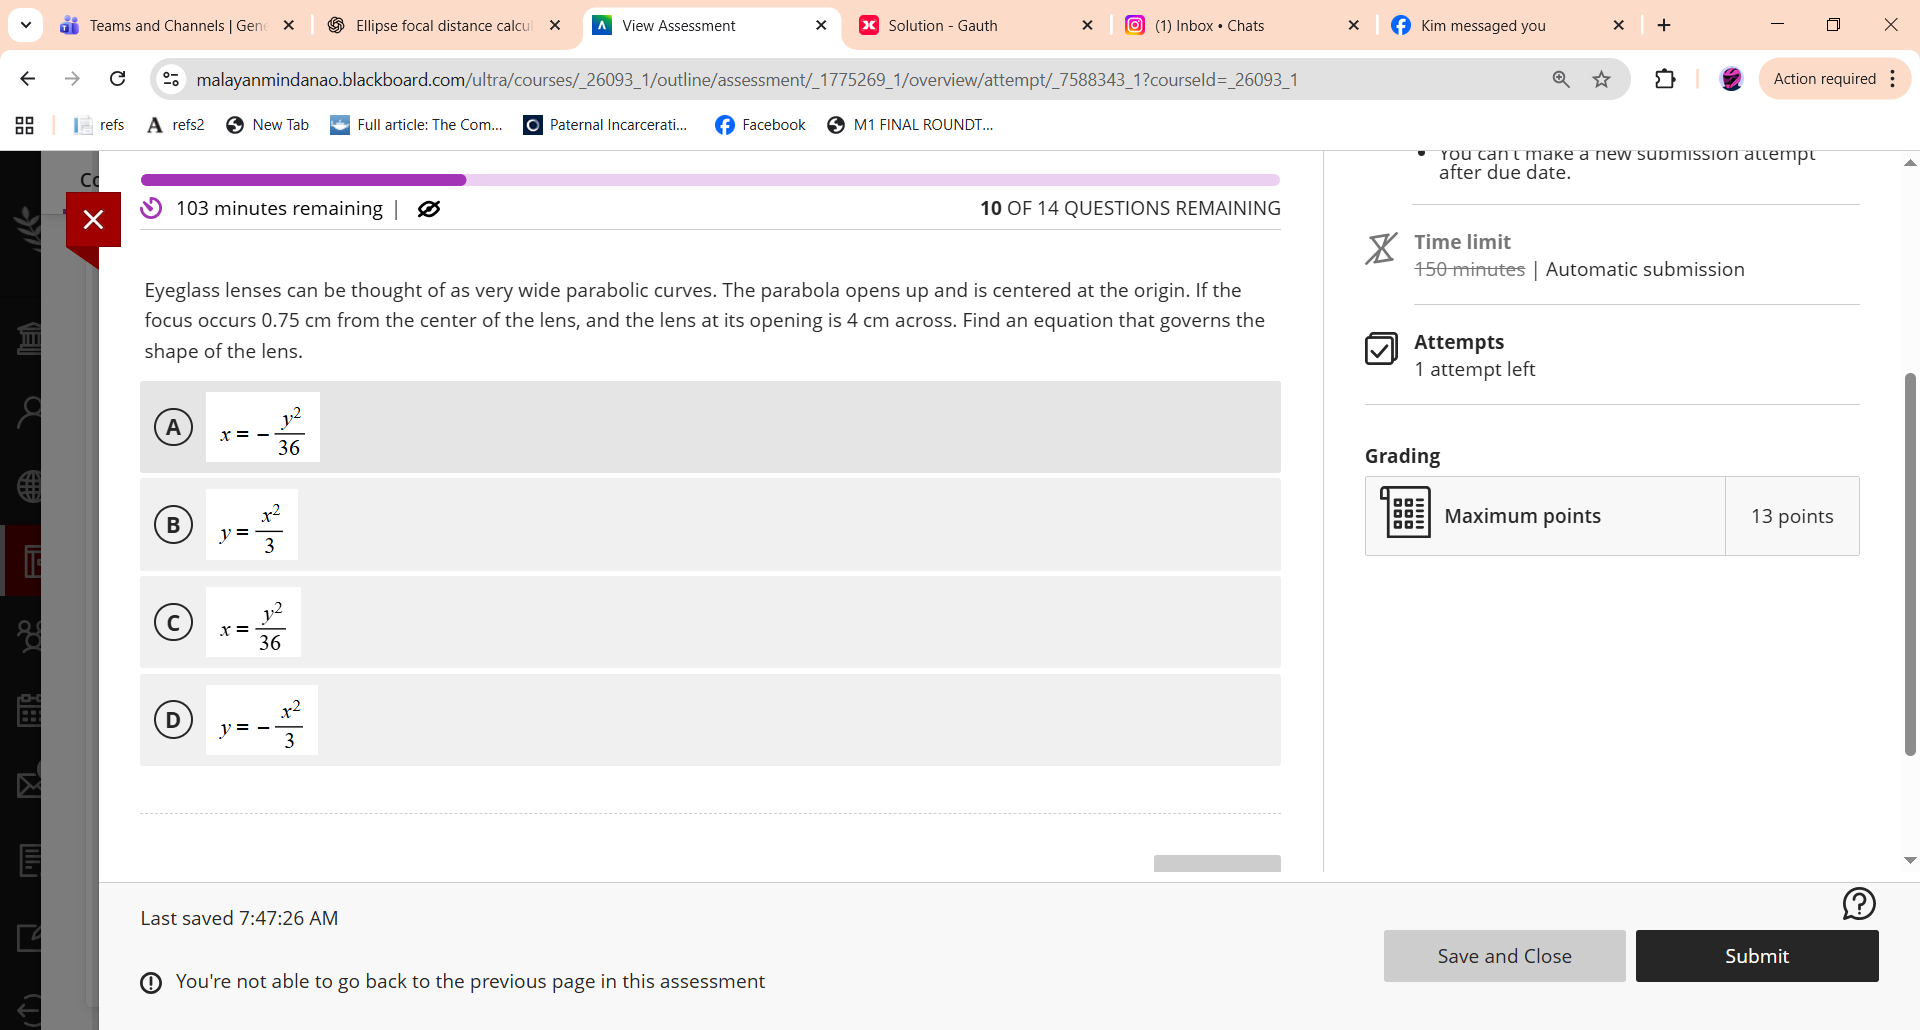Choose answer option D
The height and width of the screenshot is (1030, 1920).
click(x=173, y=720)
